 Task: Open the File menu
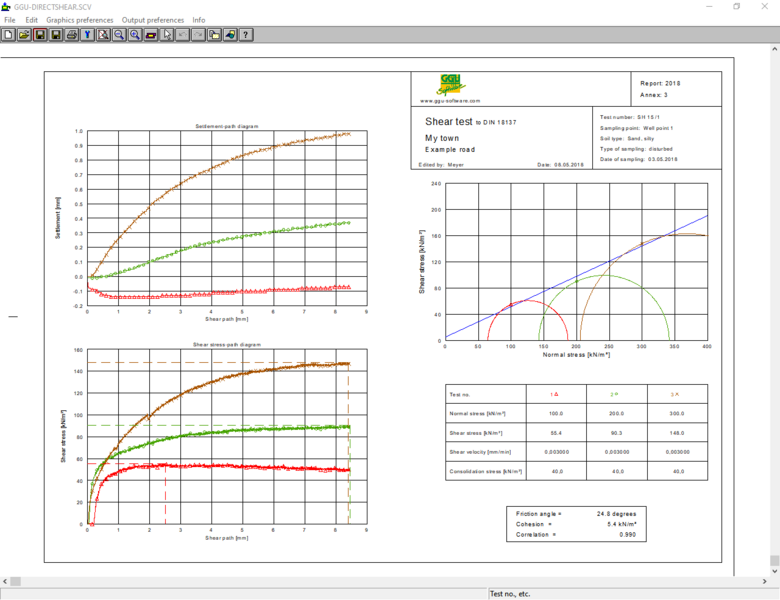click(10, 20)
